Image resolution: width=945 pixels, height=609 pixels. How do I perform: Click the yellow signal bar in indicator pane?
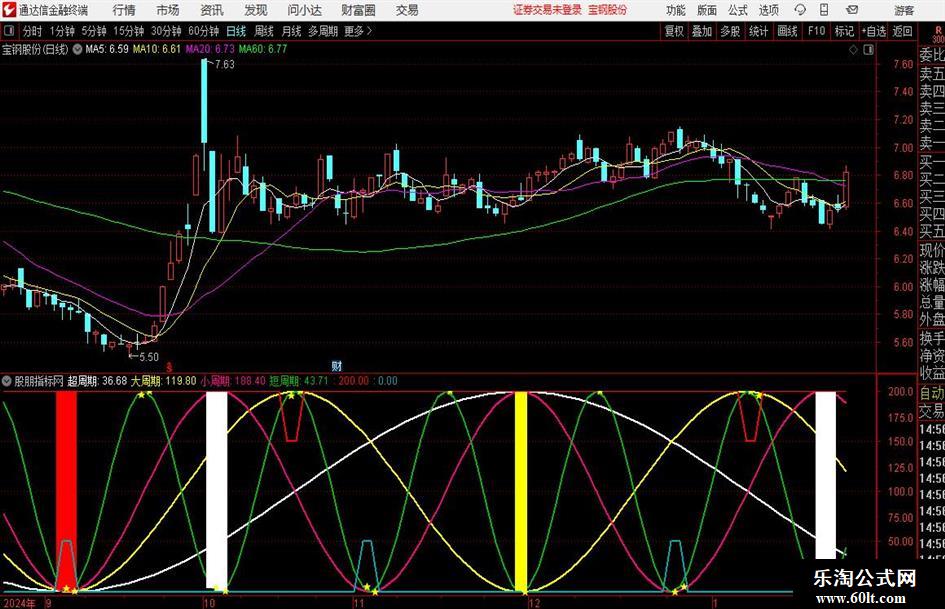point(521,491)
